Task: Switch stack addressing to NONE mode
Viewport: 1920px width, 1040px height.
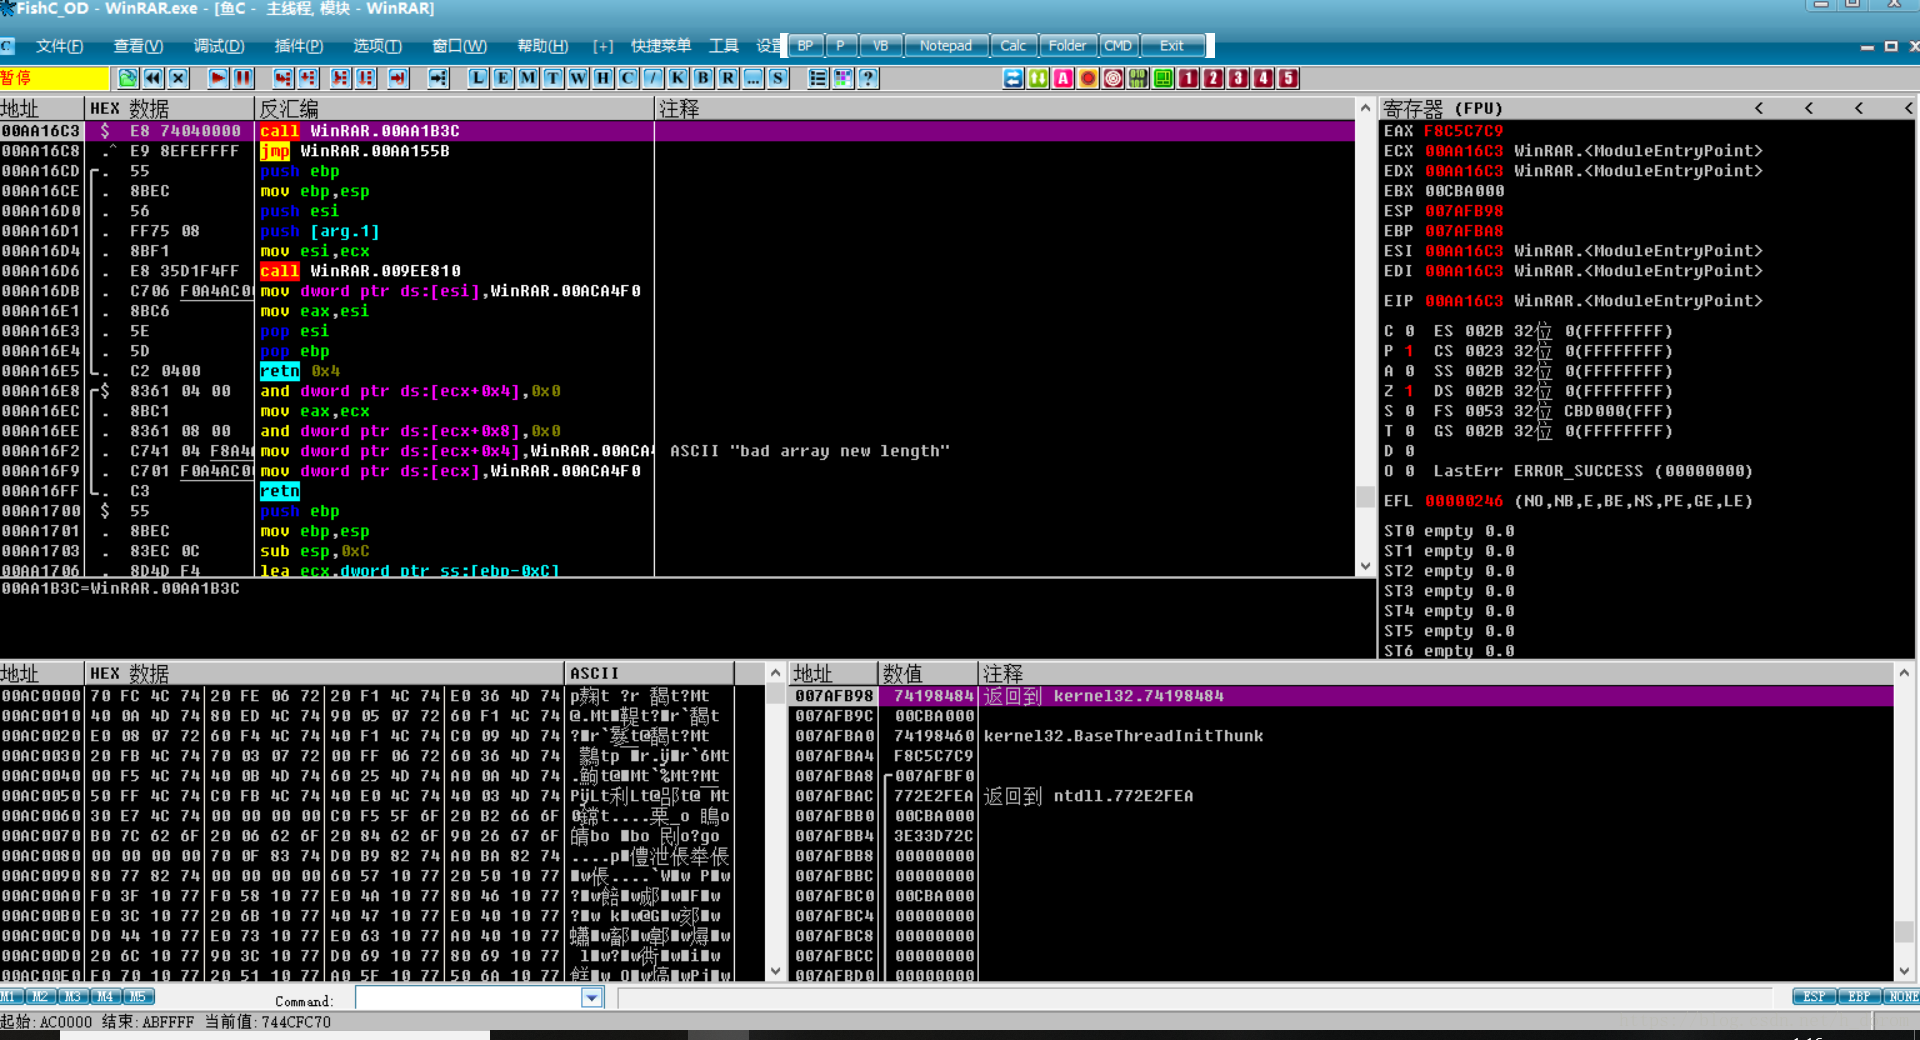Action: pyautogui.click(x=1902, y=996)
